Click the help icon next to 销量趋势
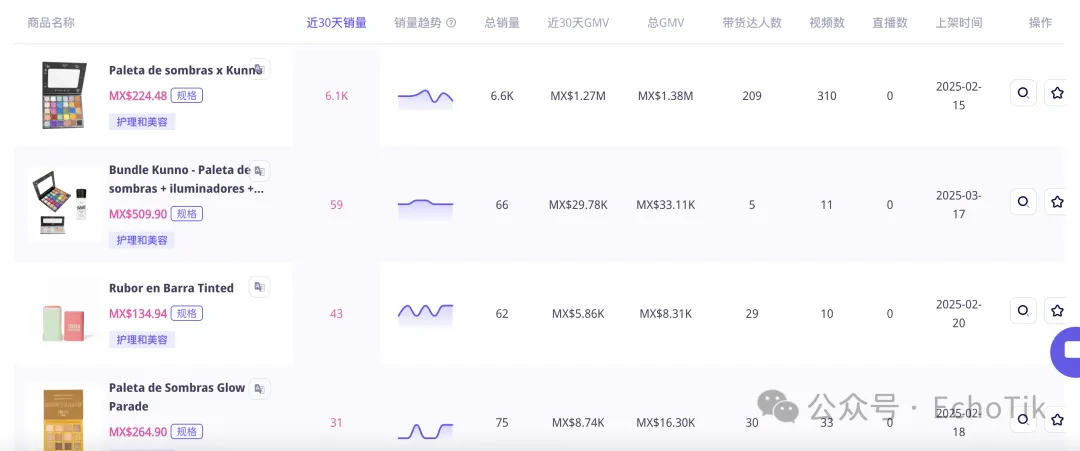The image size is (1080, 451). tap(451, 23)
